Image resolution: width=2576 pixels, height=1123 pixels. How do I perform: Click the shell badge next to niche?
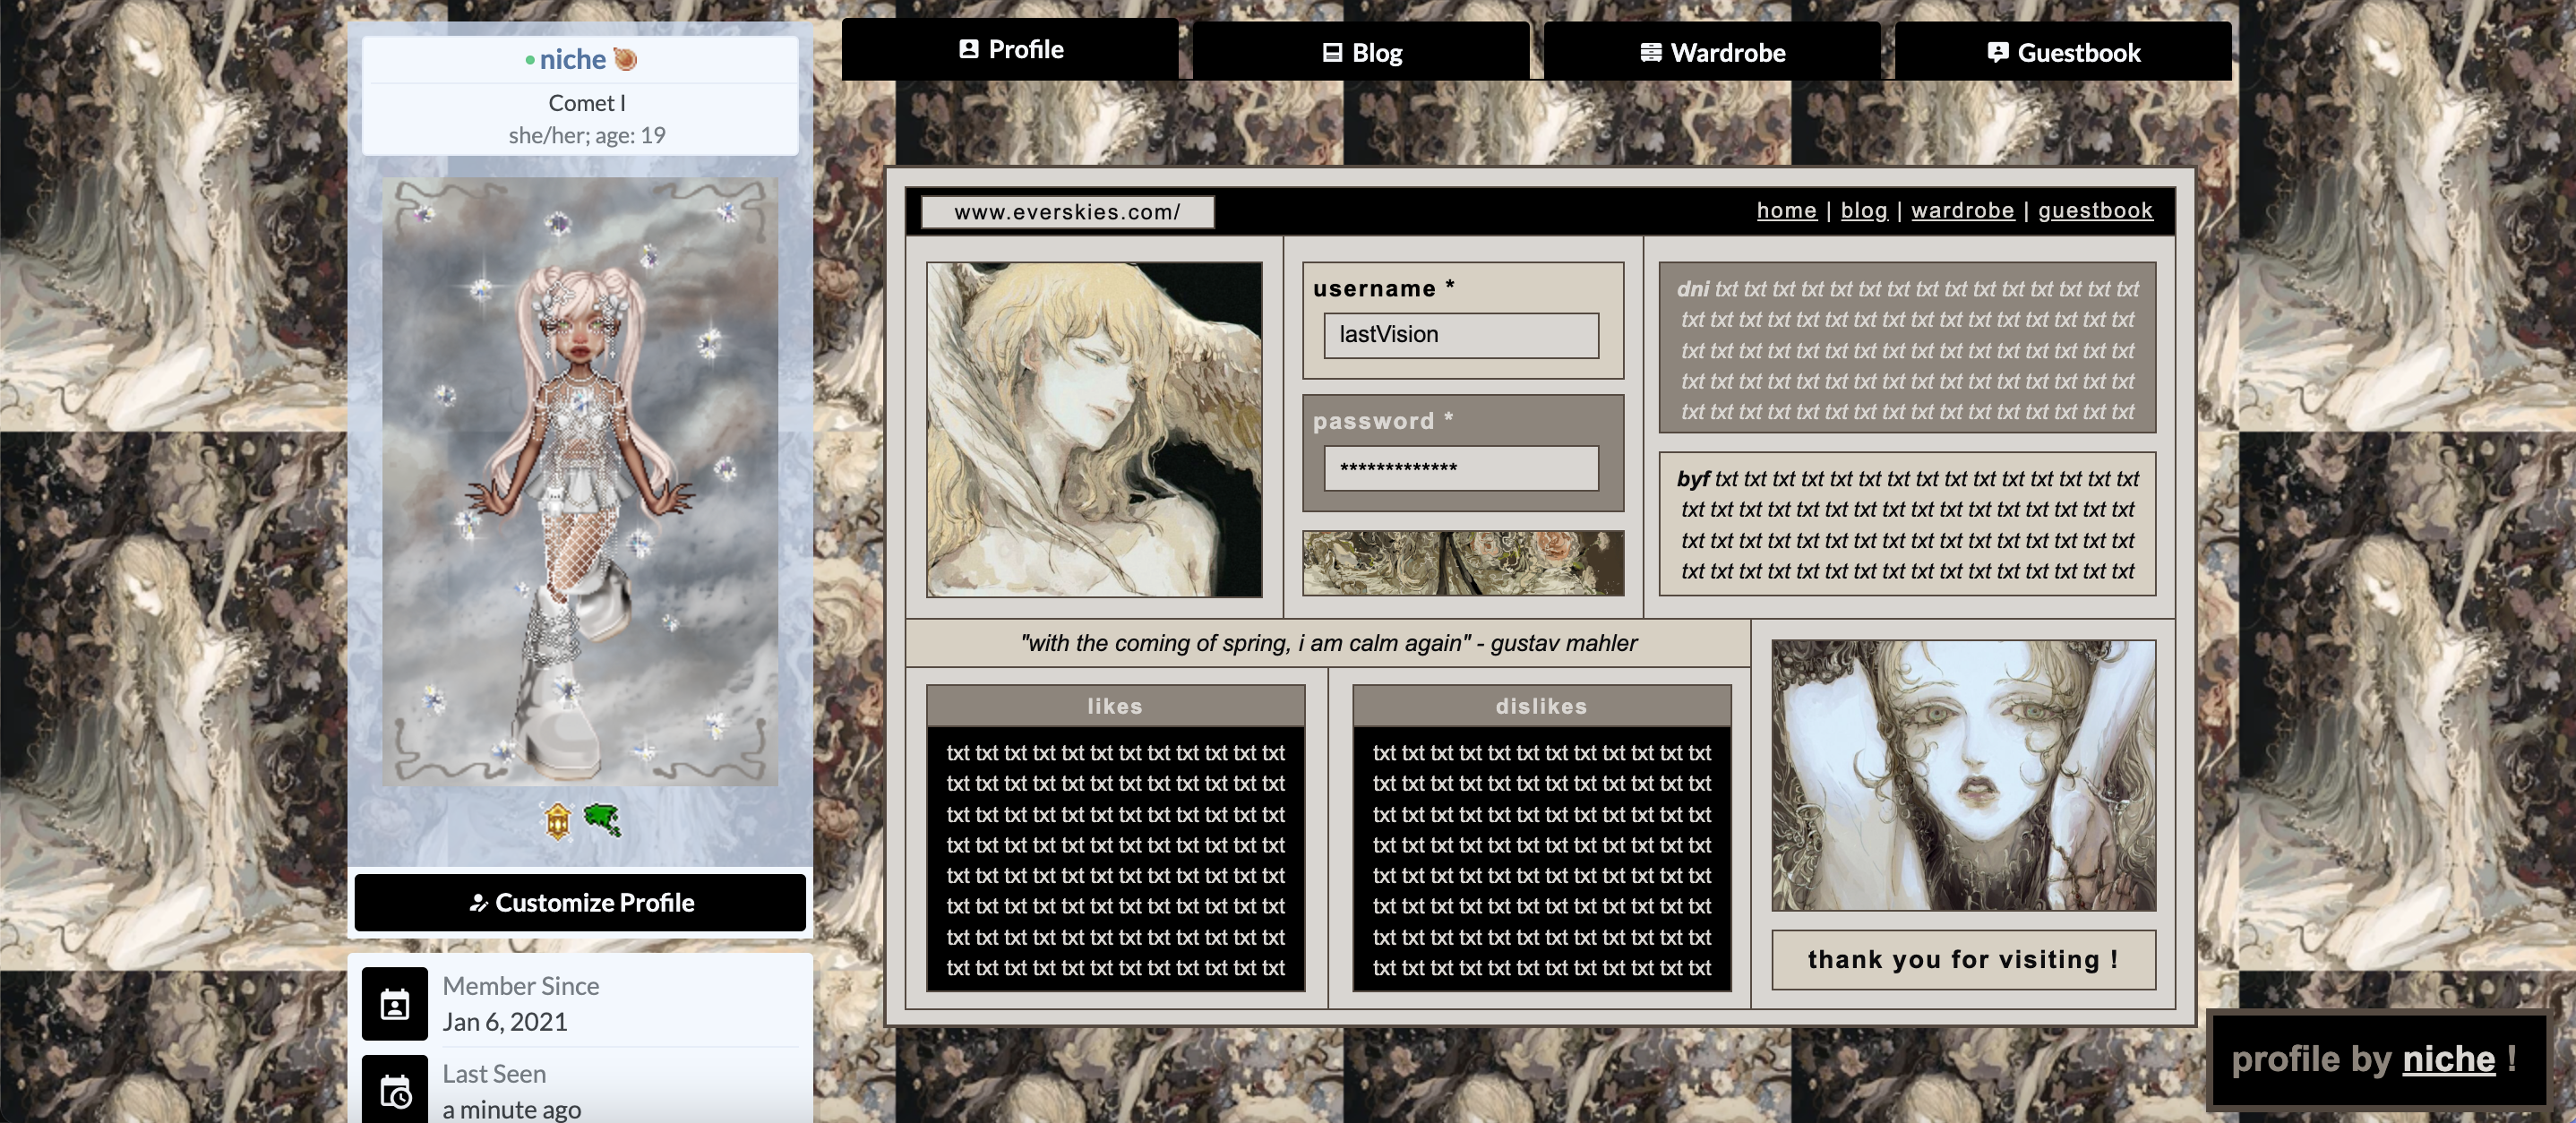[625, 59]
